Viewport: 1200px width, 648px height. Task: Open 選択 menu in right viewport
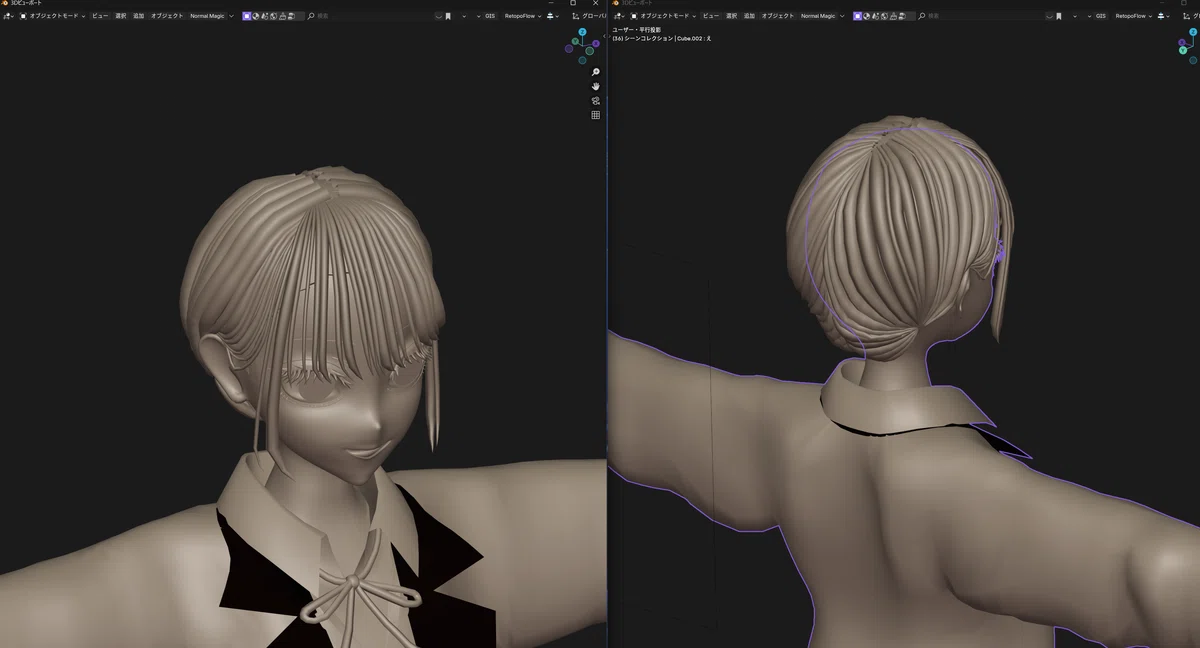point(732,16)
